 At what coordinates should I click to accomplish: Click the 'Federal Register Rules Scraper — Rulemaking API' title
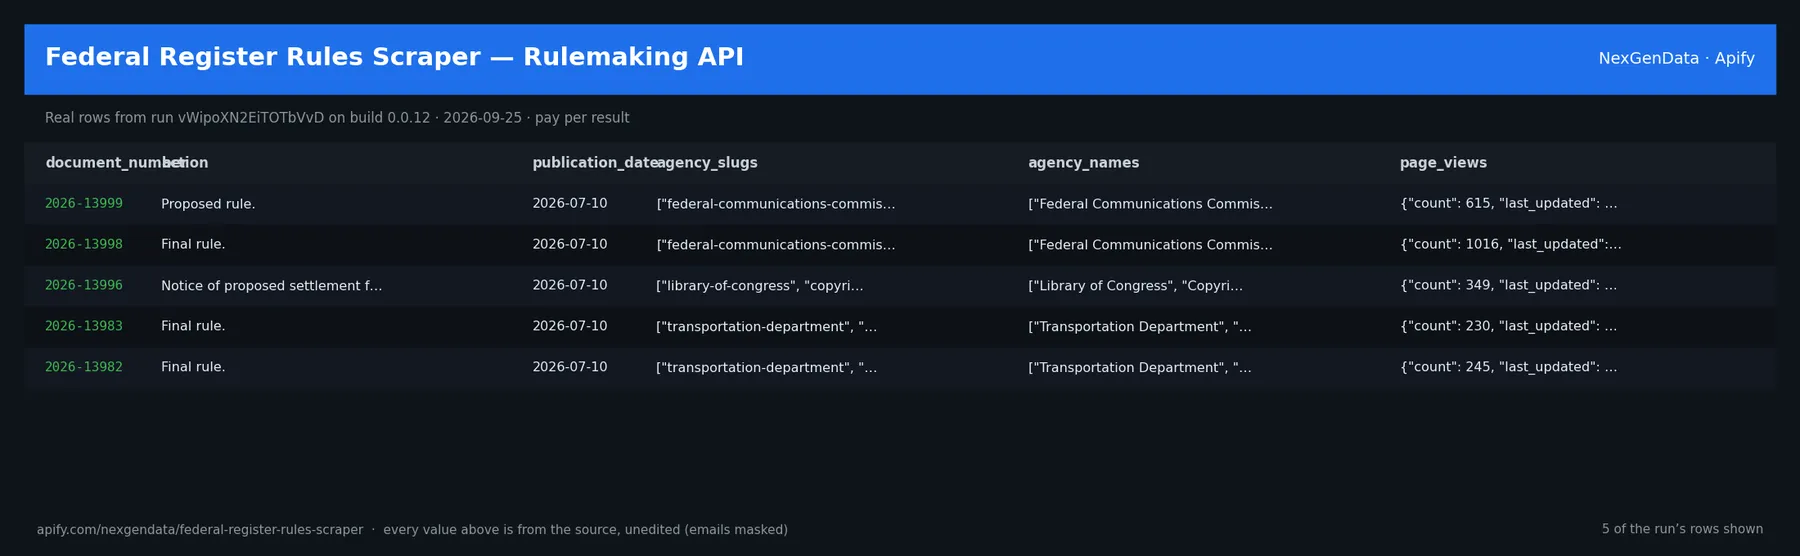394,58
